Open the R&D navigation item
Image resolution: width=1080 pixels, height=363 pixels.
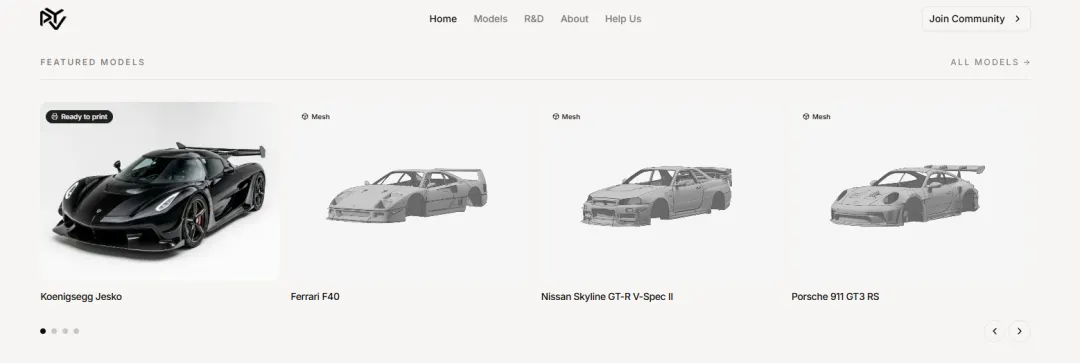point(534,19)
